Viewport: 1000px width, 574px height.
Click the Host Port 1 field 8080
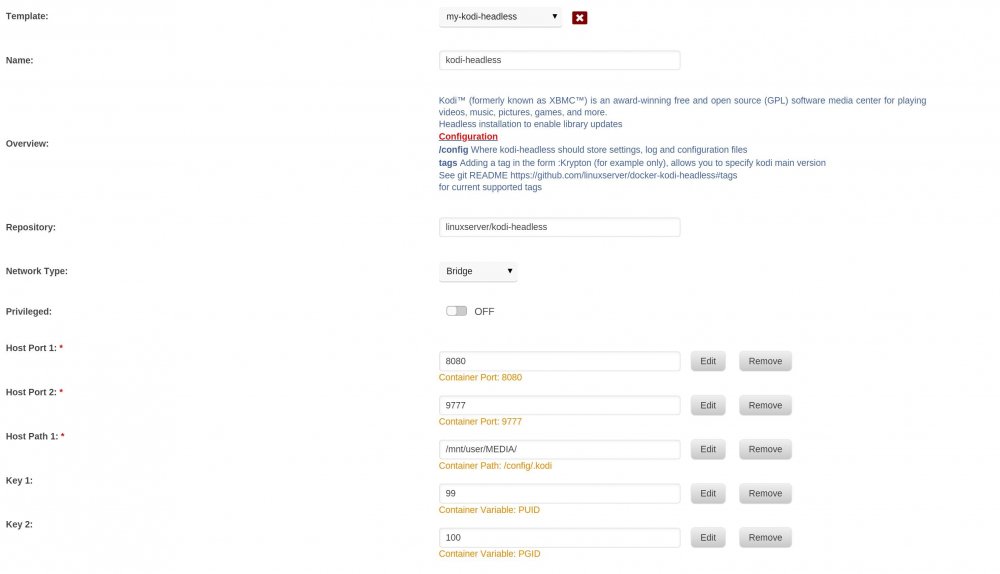pos(559,361)
